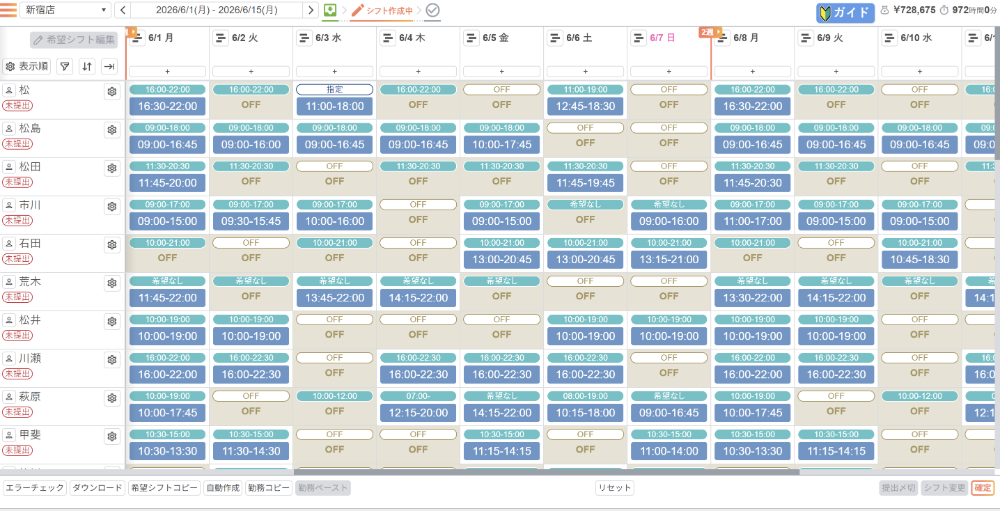The width and height of the screenshot is (1000, 511).
Task: Click the 自動作成 button
Action: (x=223, y=488)
